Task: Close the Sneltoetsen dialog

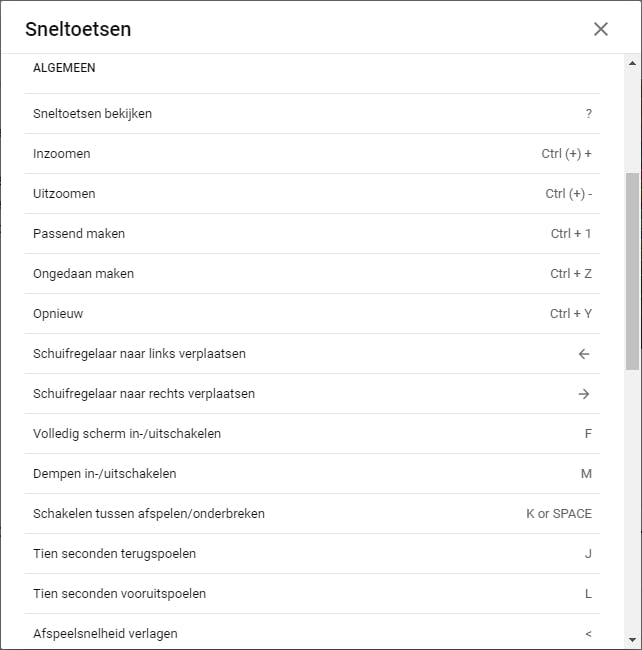Action: 601,29
